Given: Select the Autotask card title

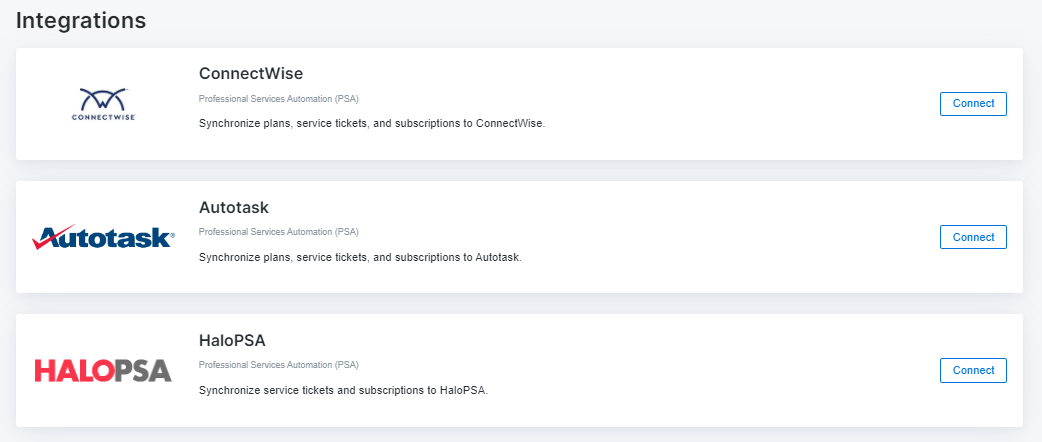Looking at the screenshot, I should (234, 207).
